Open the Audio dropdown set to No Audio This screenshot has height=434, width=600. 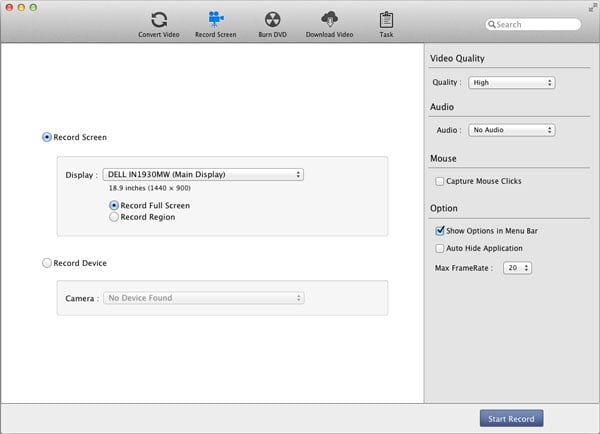pyautogui.click(x=512, y=130)
